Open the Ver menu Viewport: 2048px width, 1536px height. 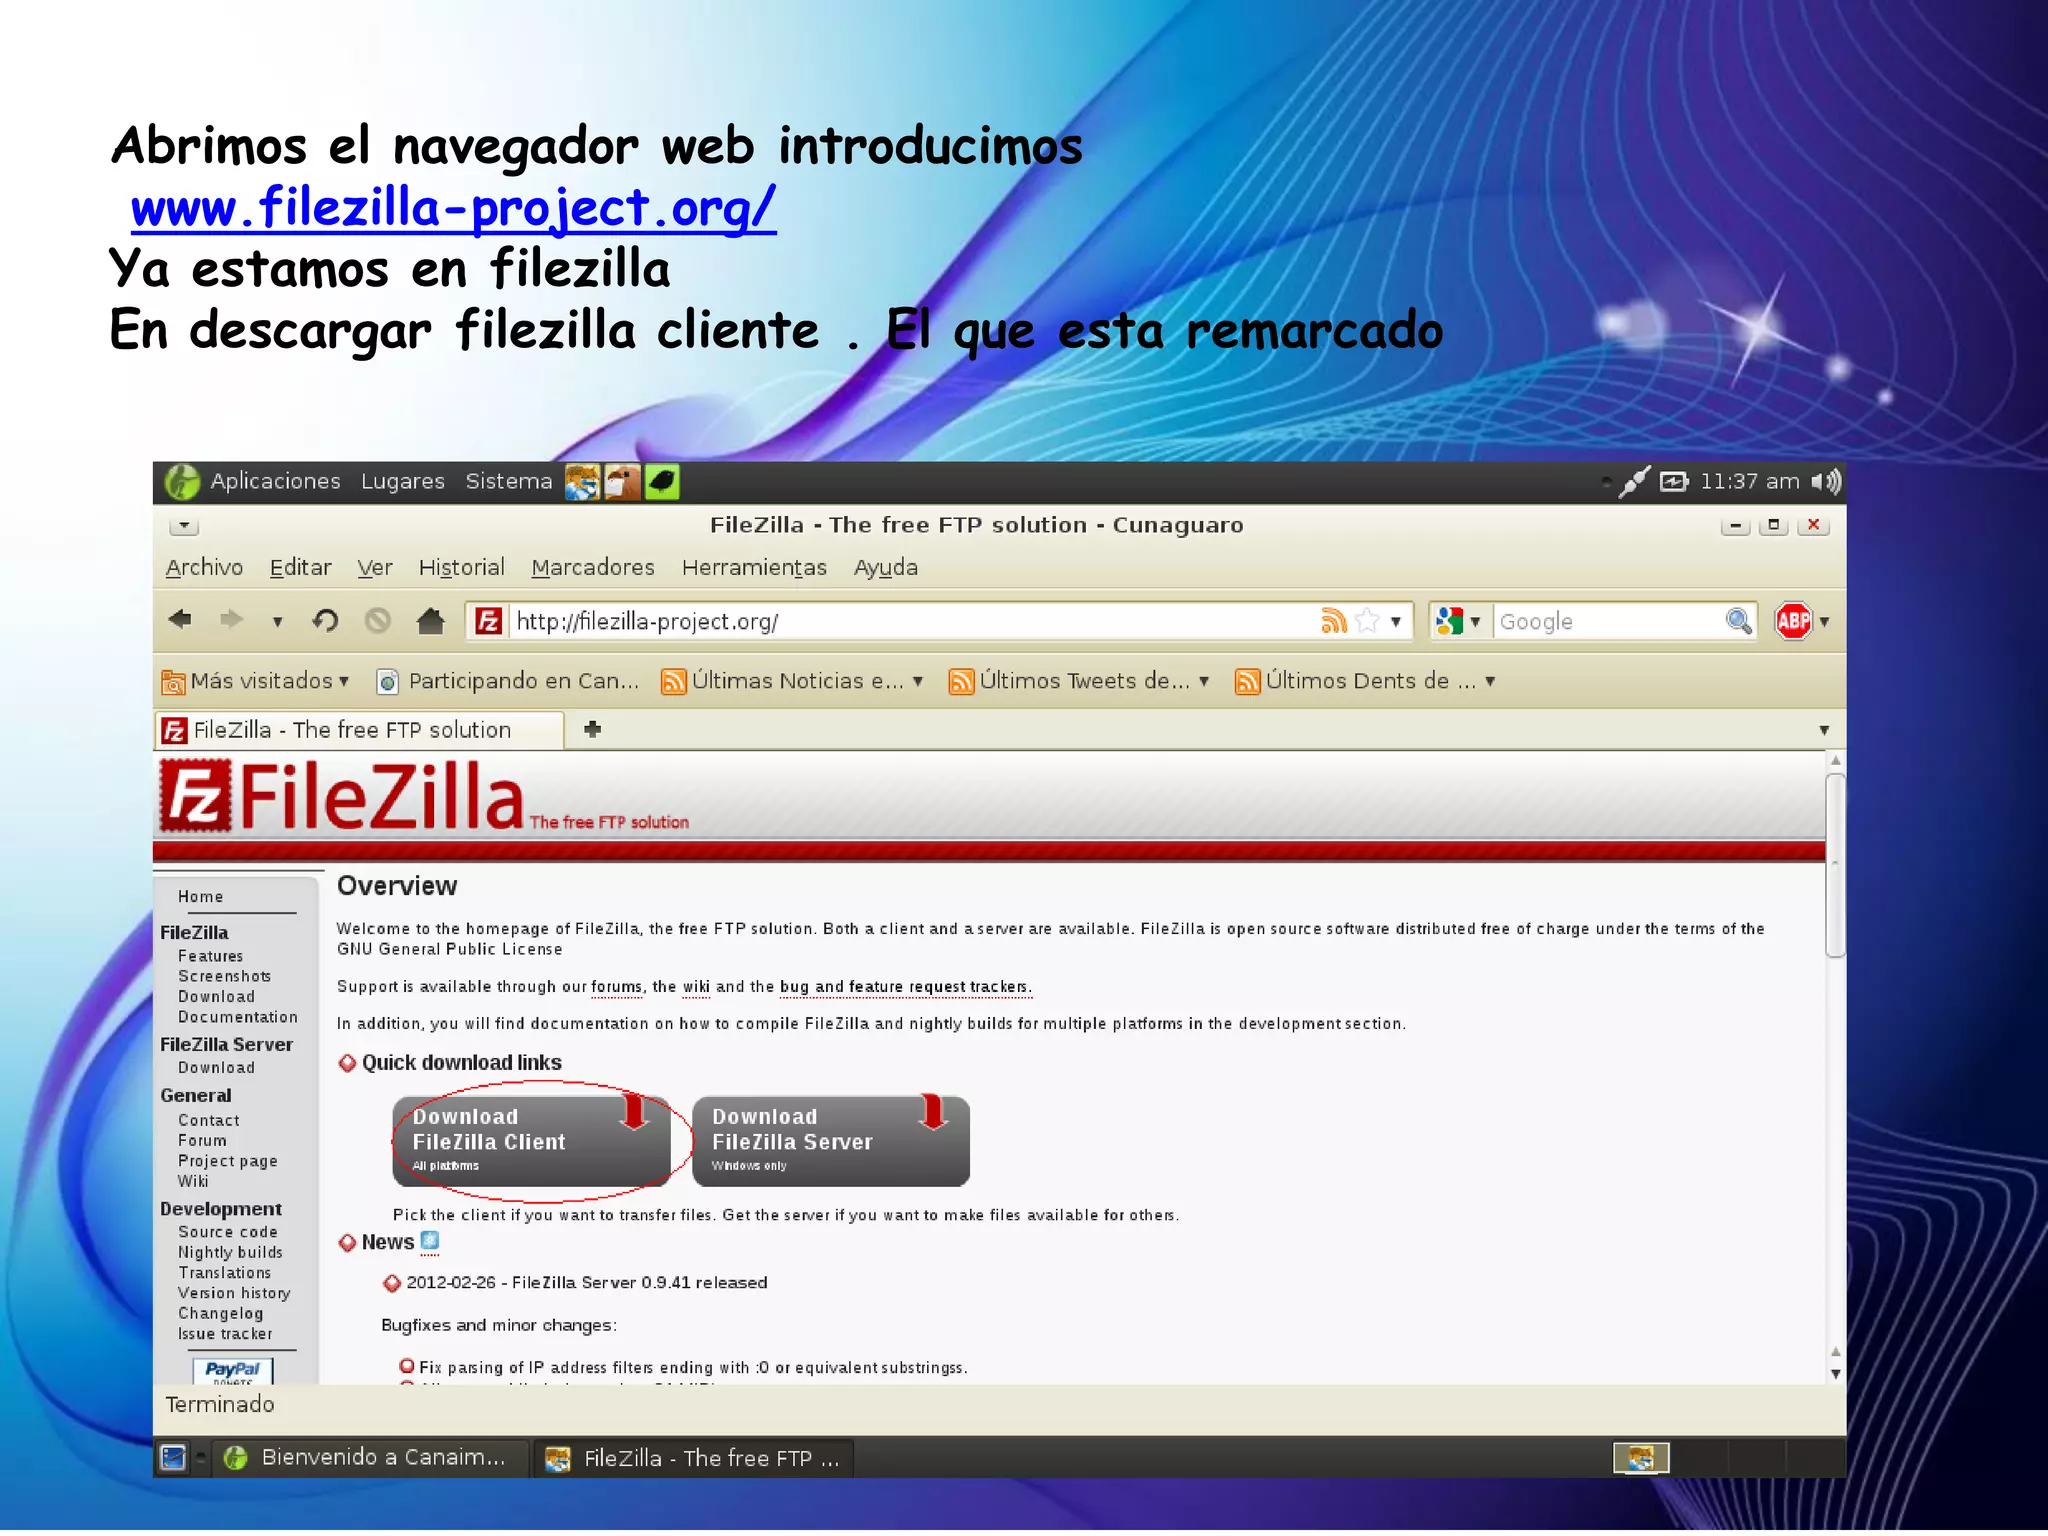point(374,567)
